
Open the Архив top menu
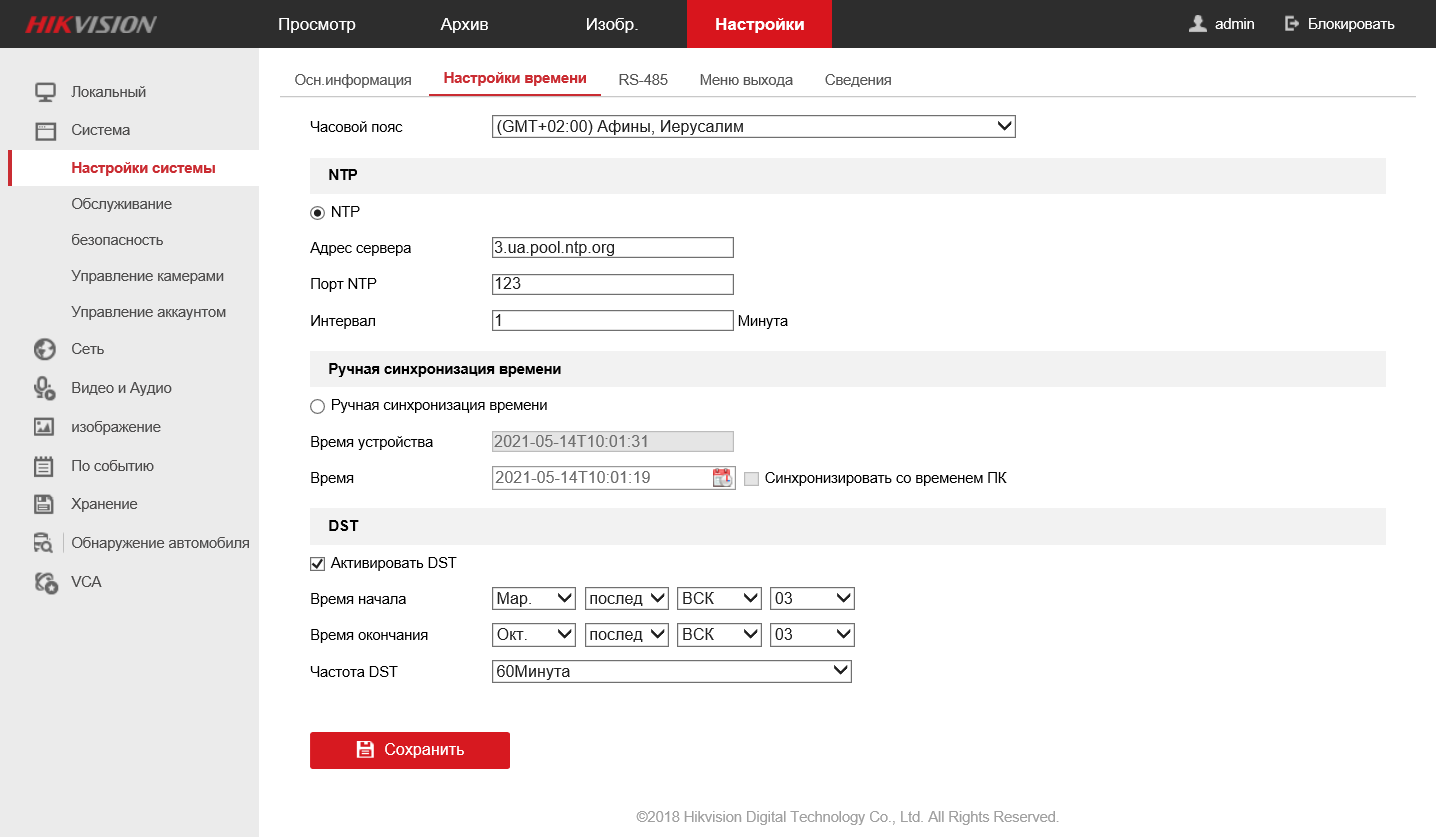[465, 24]
